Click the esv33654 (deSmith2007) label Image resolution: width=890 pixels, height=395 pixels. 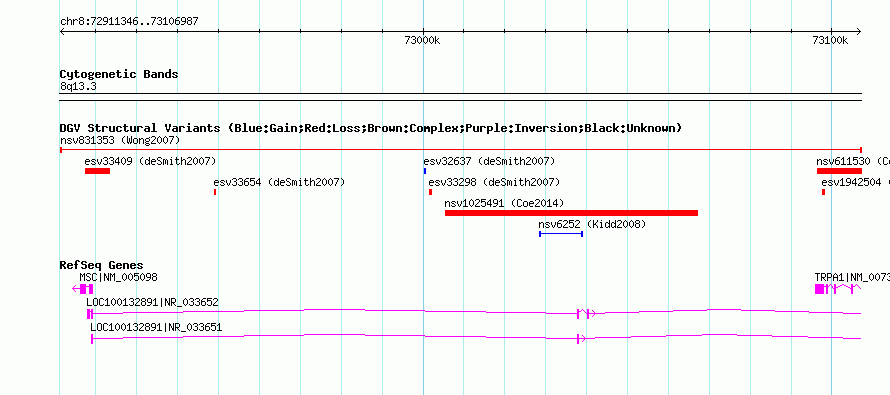(279, 182)
